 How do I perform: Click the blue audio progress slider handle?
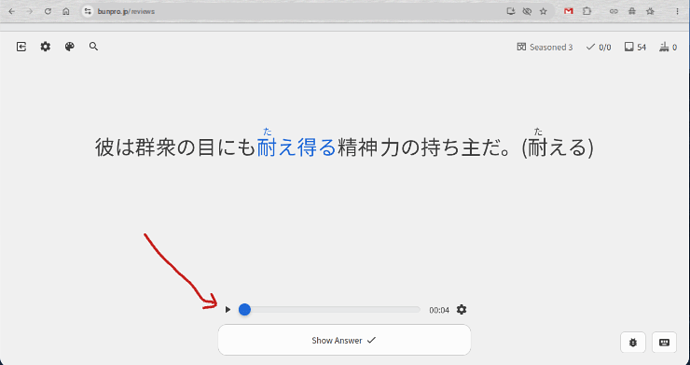245,310
